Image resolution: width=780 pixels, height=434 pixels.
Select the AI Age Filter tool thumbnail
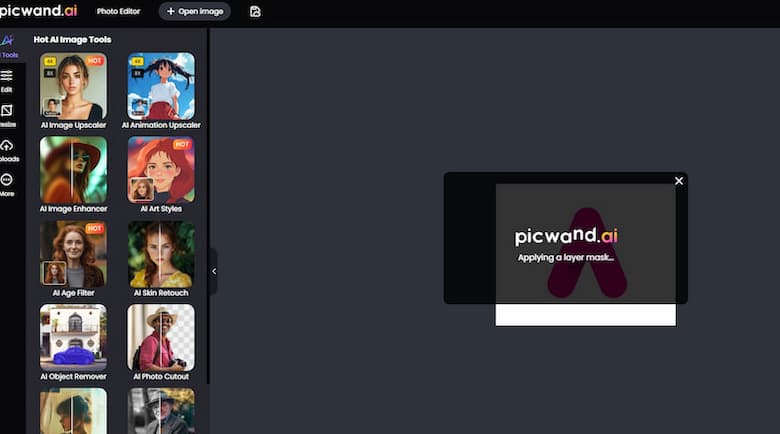74,254
